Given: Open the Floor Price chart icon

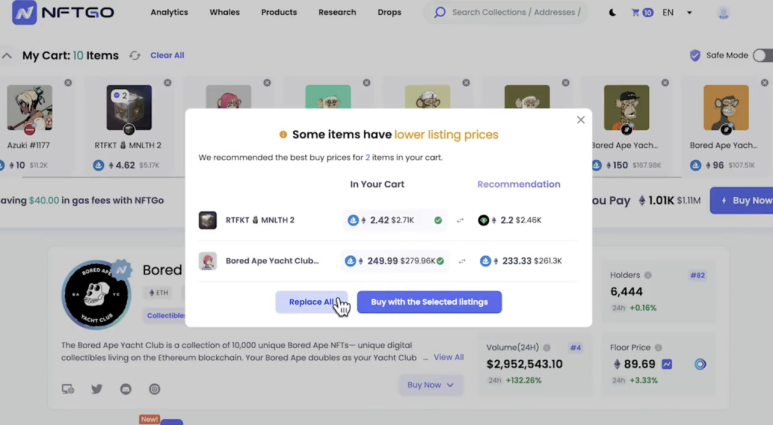Looking at the screenshot, I should (667, 364).
